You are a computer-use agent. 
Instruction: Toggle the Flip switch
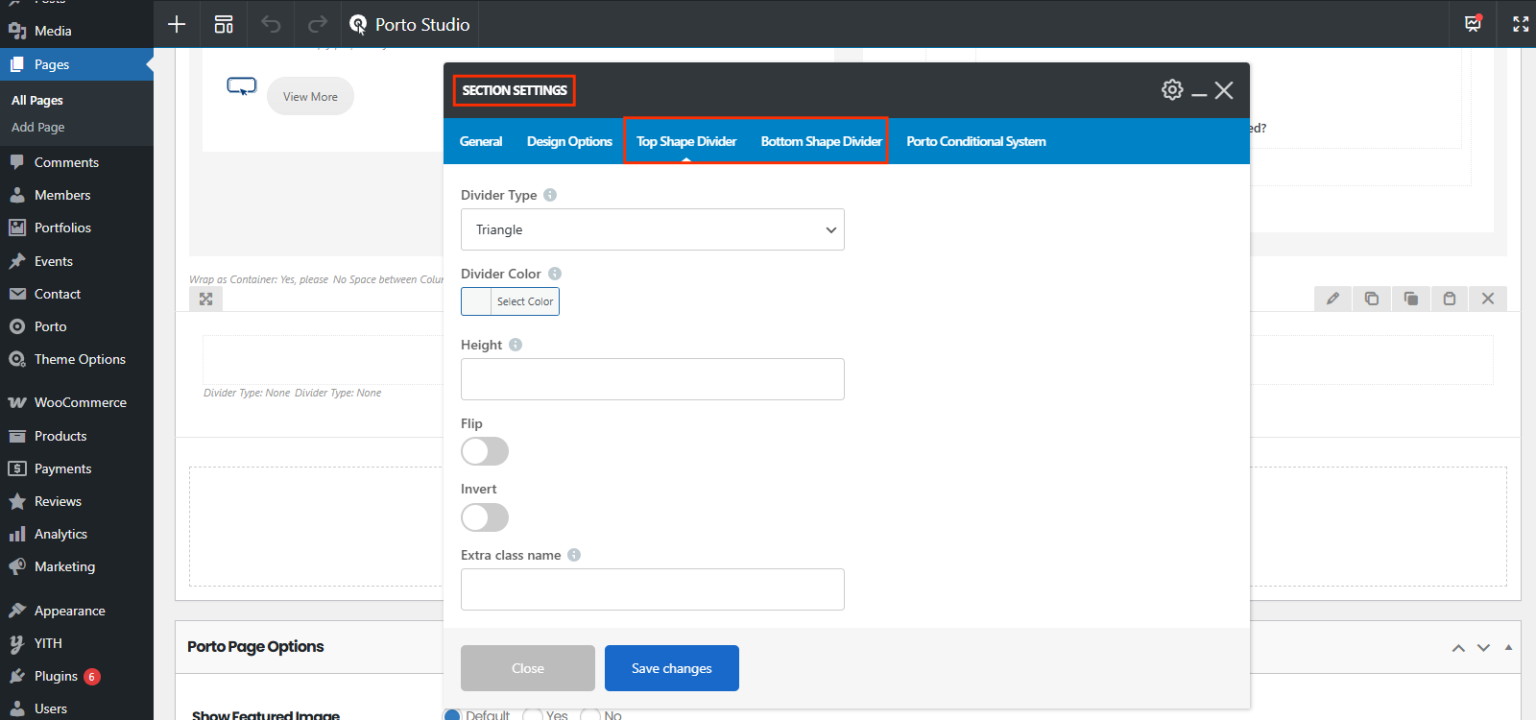485,452
